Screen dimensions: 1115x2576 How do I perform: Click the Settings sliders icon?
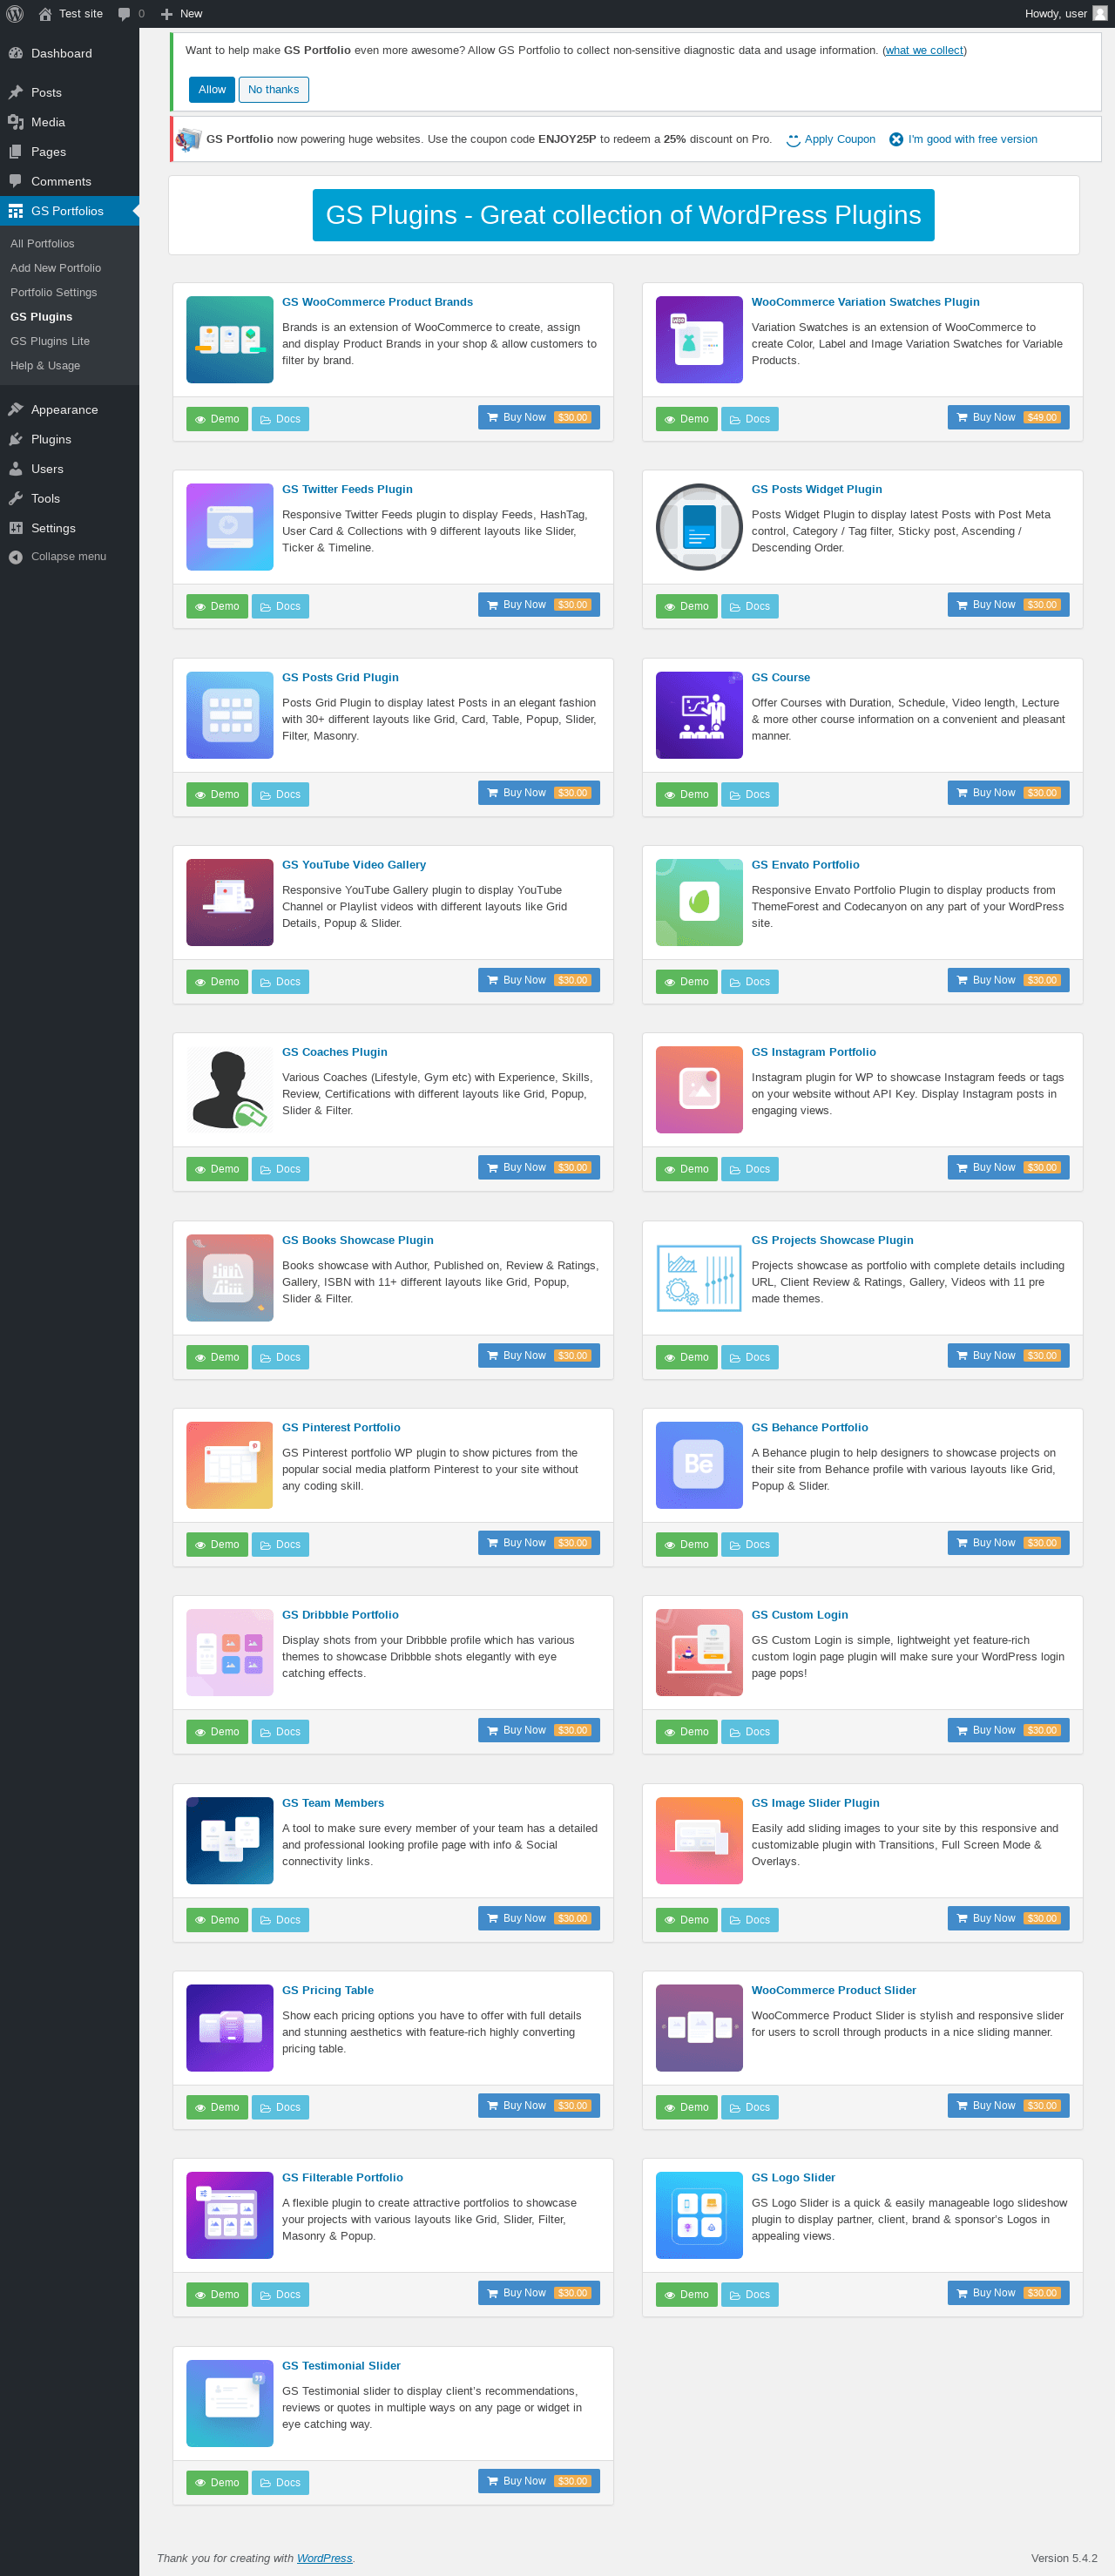tap(16, 528)
